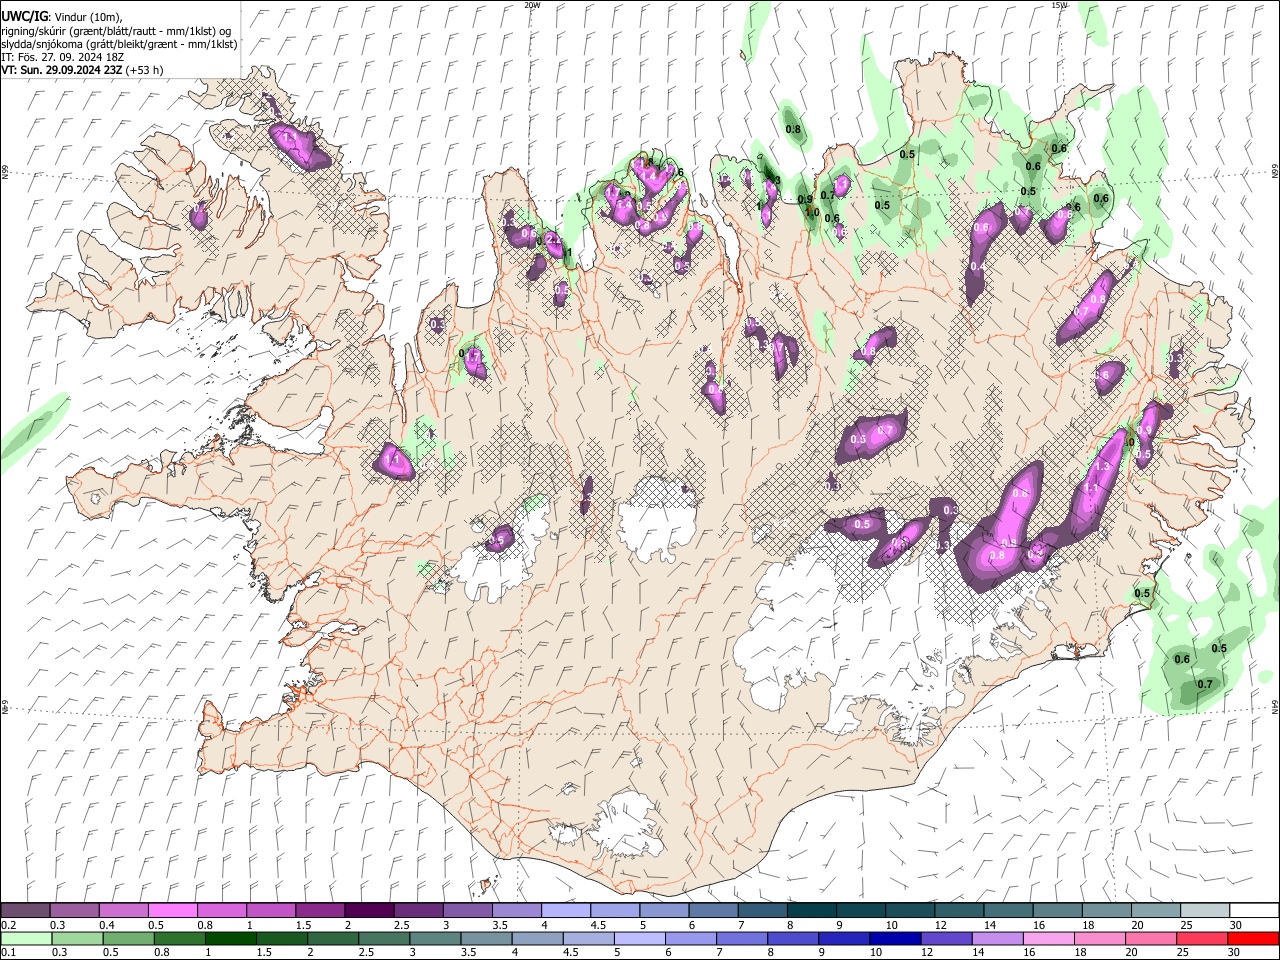The width and height of the screenshot is (1280, 960).
Task: Click the 'UWC/IG: Vindur (10m),' title text
Action: pos(62,16)
